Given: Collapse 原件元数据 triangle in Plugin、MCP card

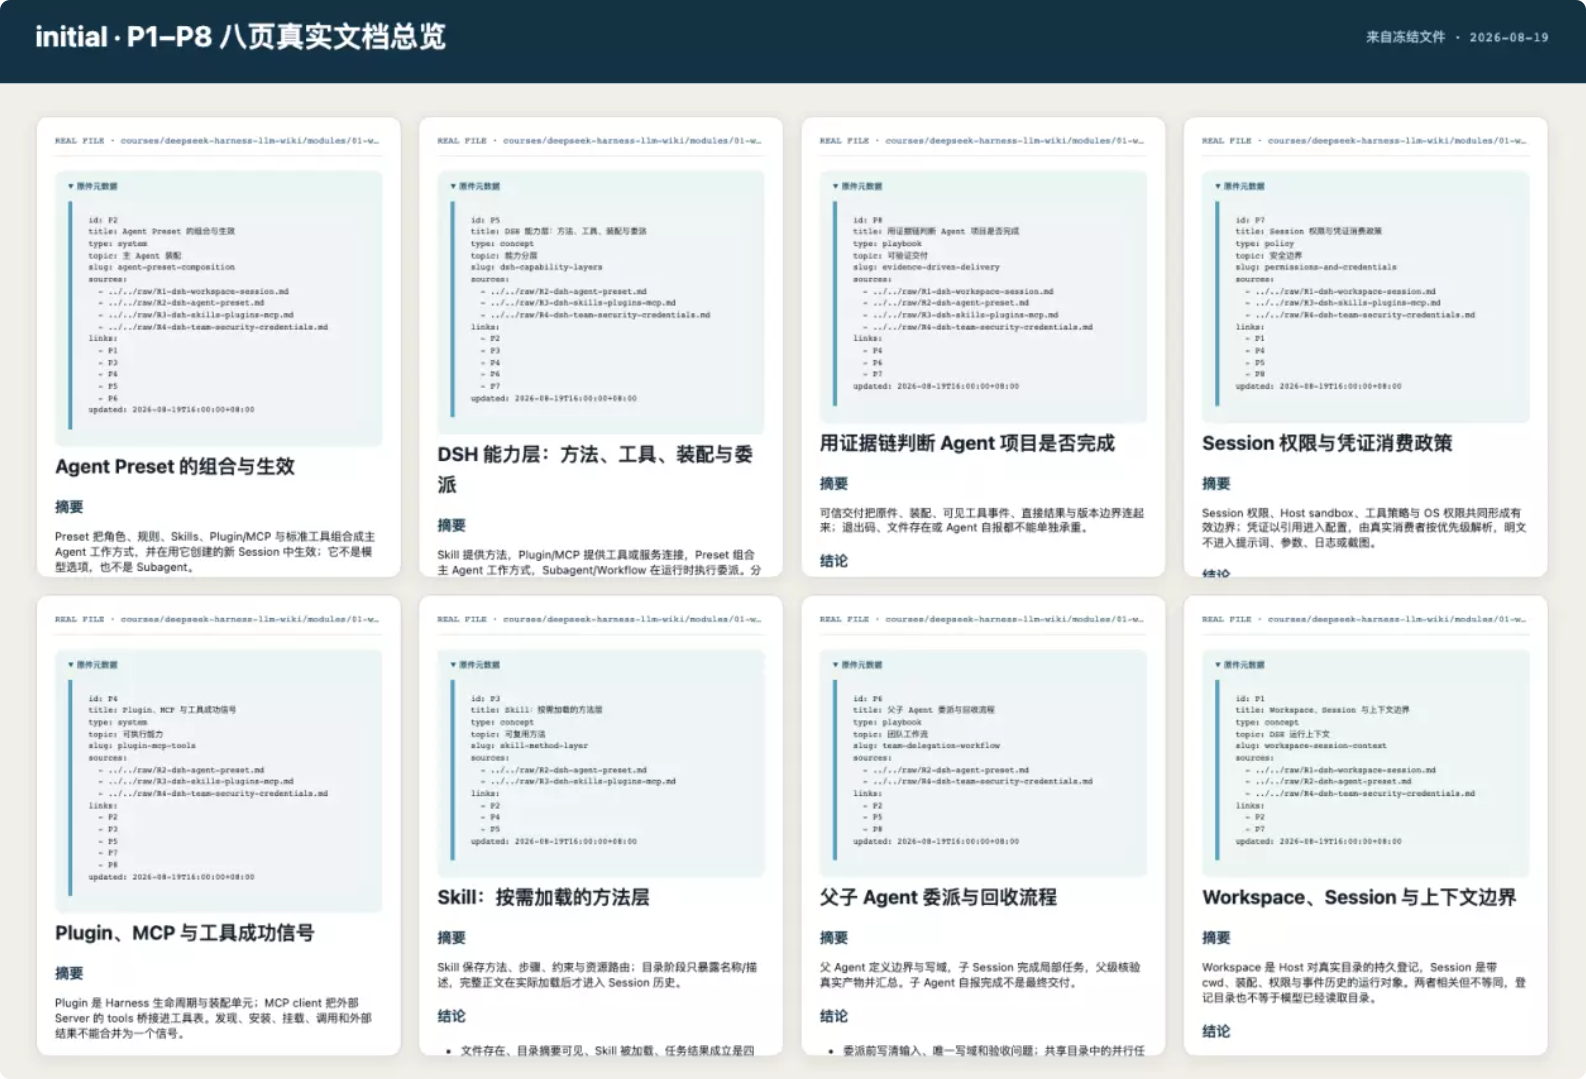Looking at the screenshot, I should 70,665.
